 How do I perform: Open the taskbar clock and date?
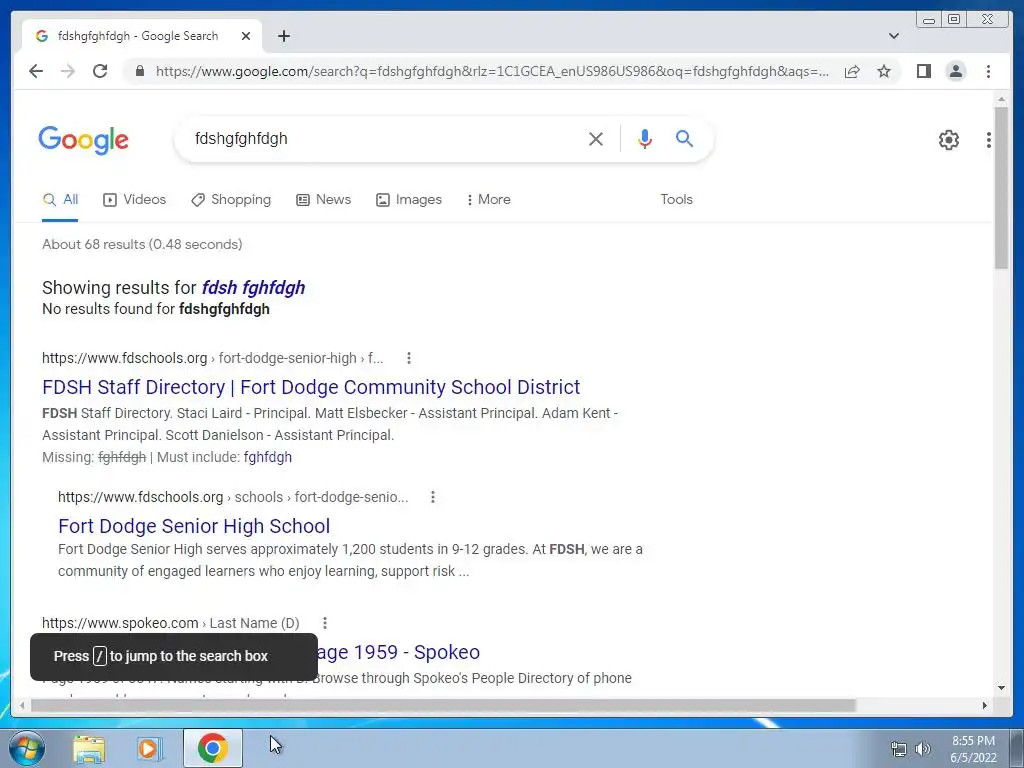(x=974, y=749)
